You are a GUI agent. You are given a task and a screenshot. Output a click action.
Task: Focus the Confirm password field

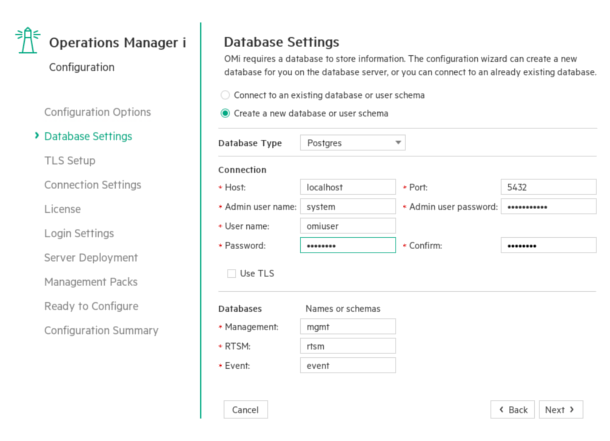[x=549, y=245]
